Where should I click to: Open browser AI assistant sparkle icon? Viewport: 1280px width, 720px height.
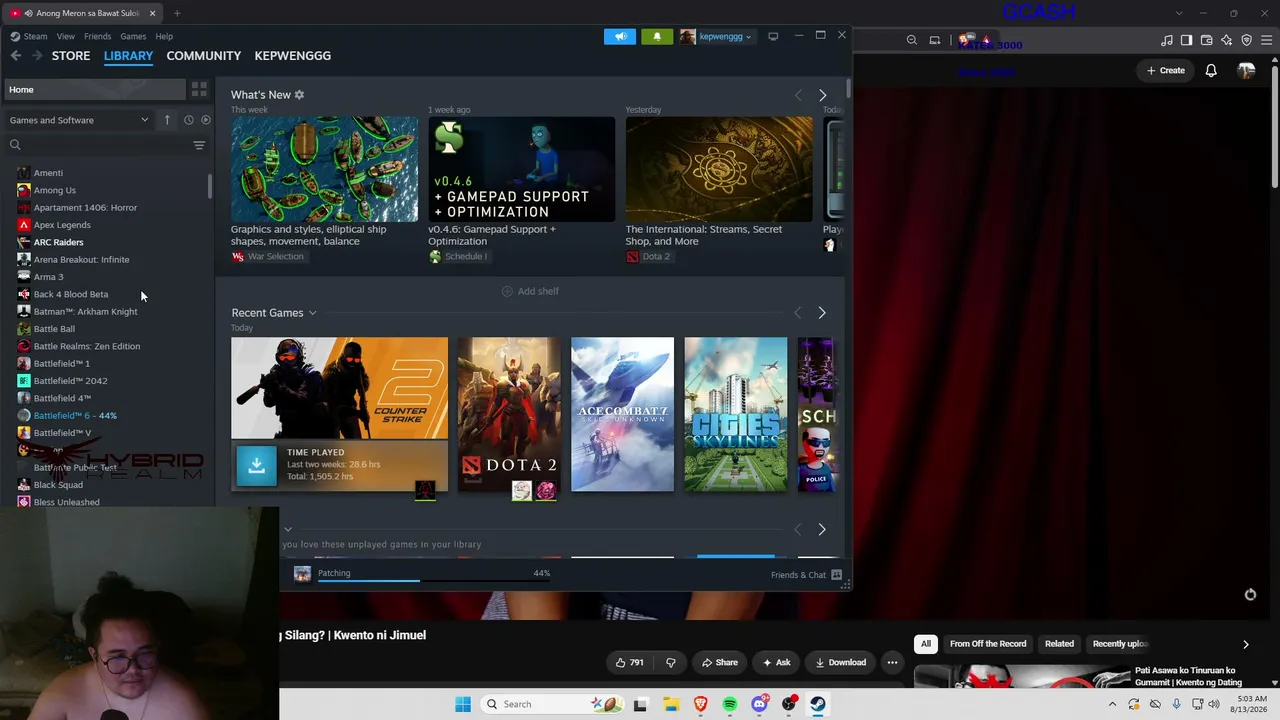[x=1227, y=40]
